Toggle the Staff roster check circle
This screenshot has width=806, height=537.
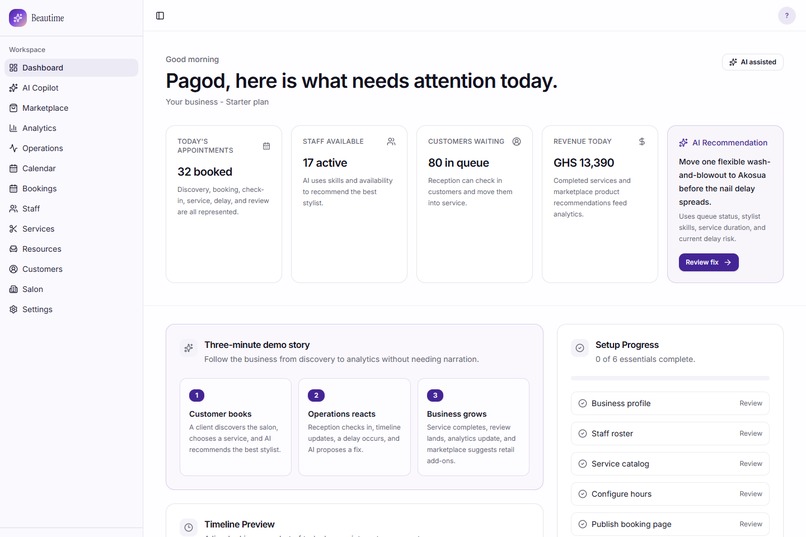pyautogui.click(x=582, y=434)
